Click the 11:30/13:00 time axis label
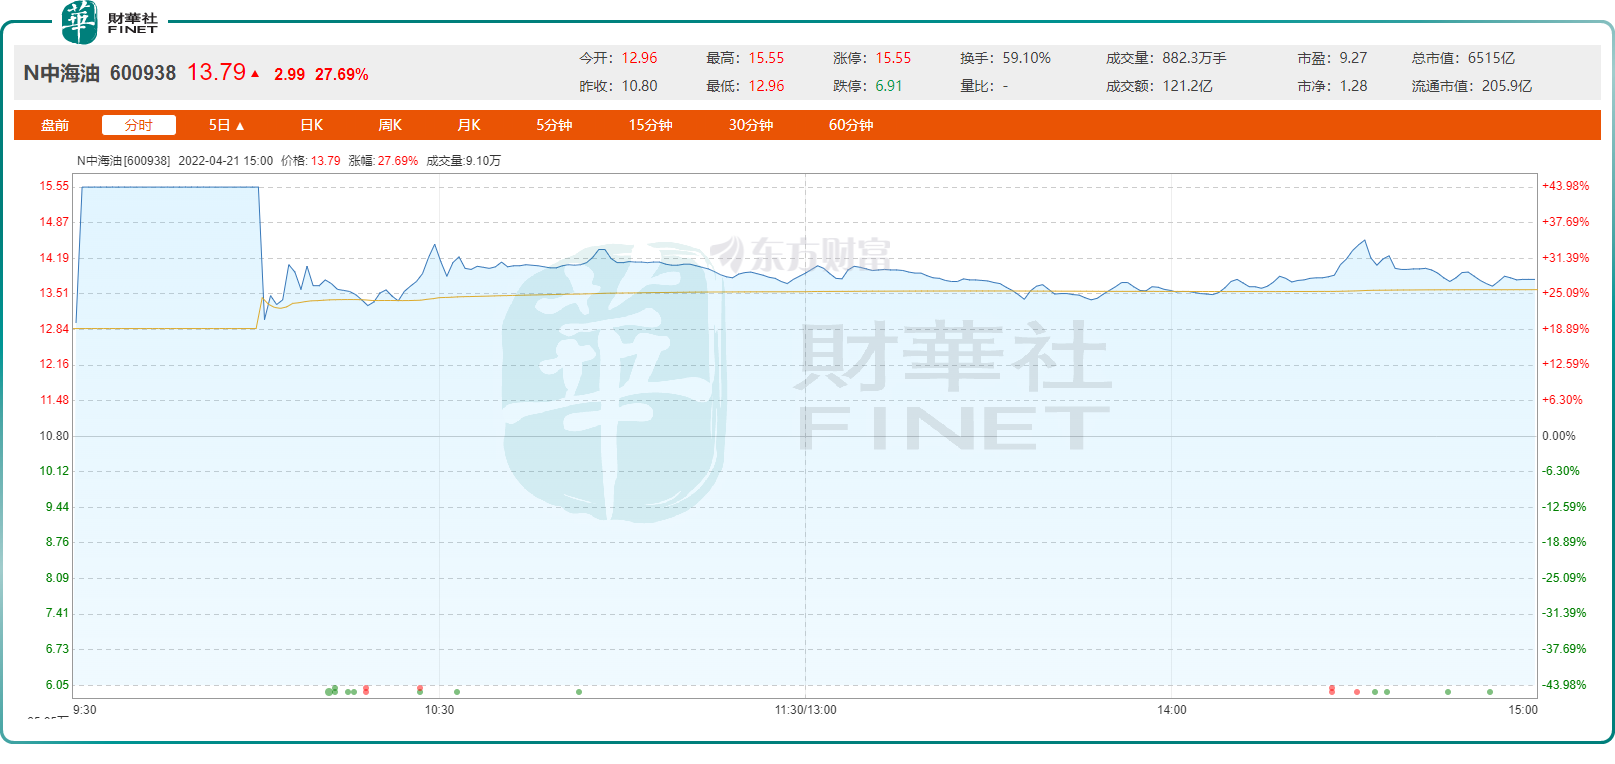The height and width of the screenshot is (764, 1615). click(805, 710)
